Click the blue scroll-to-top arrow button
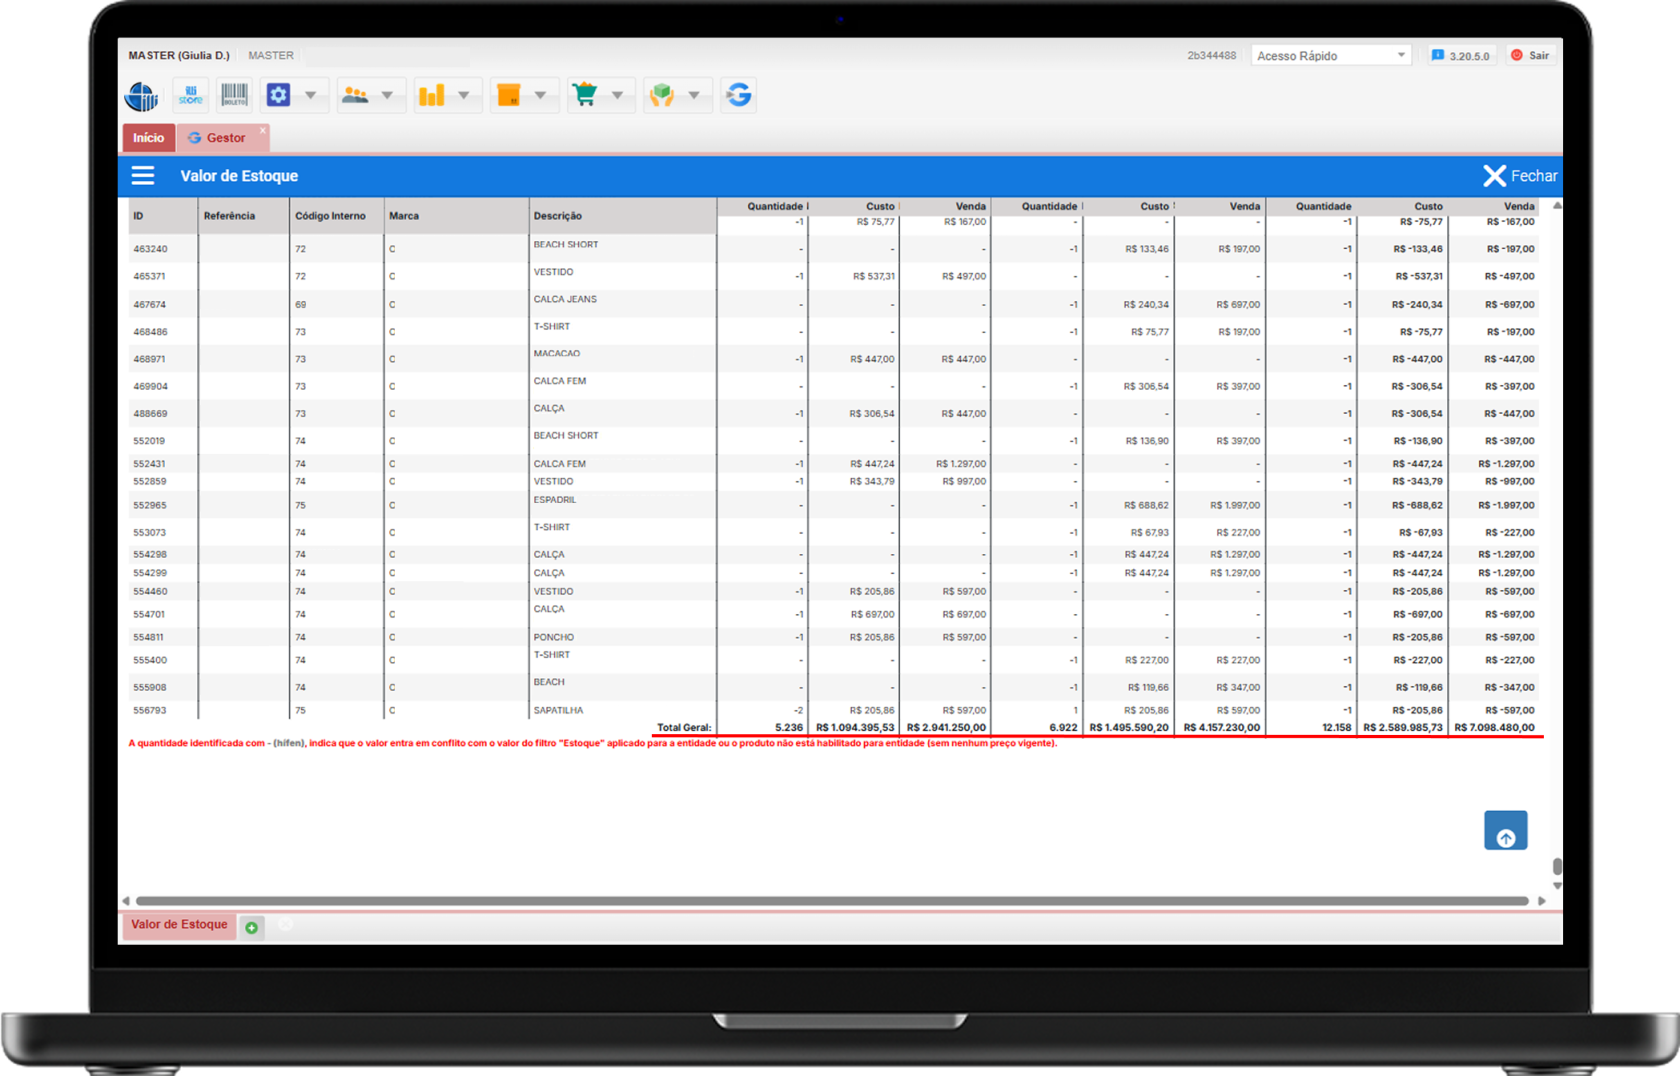This screenshot has height=1076, width=1680. 1505,831
